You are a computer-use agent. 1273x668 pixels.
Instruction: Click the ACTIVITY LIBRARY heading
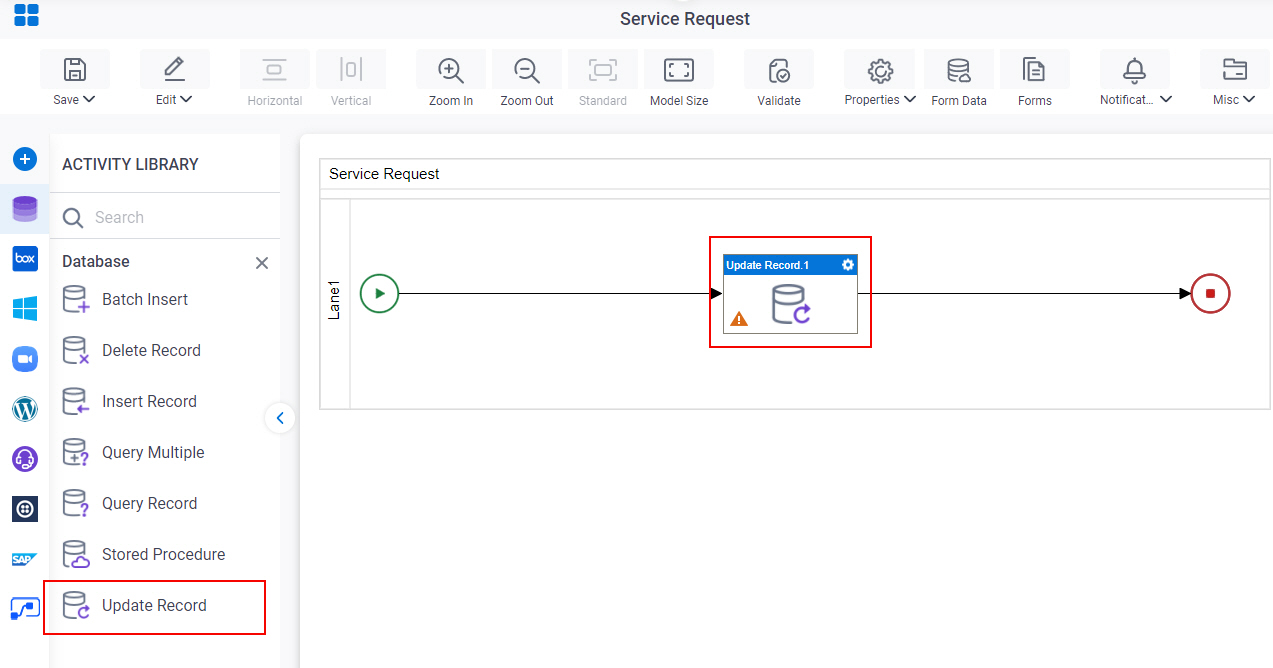[130, 164]
